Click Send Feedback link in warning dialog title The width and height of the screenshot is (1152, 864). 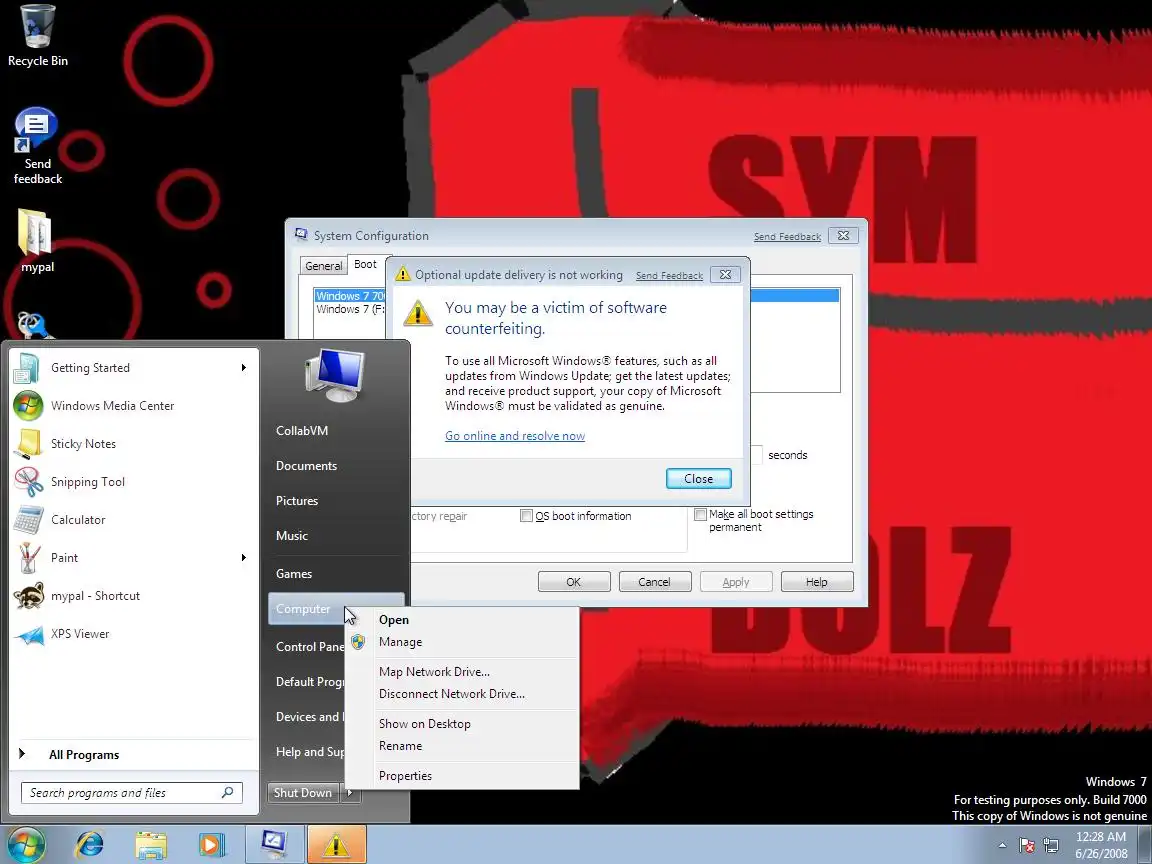click(x=669, y=276)
